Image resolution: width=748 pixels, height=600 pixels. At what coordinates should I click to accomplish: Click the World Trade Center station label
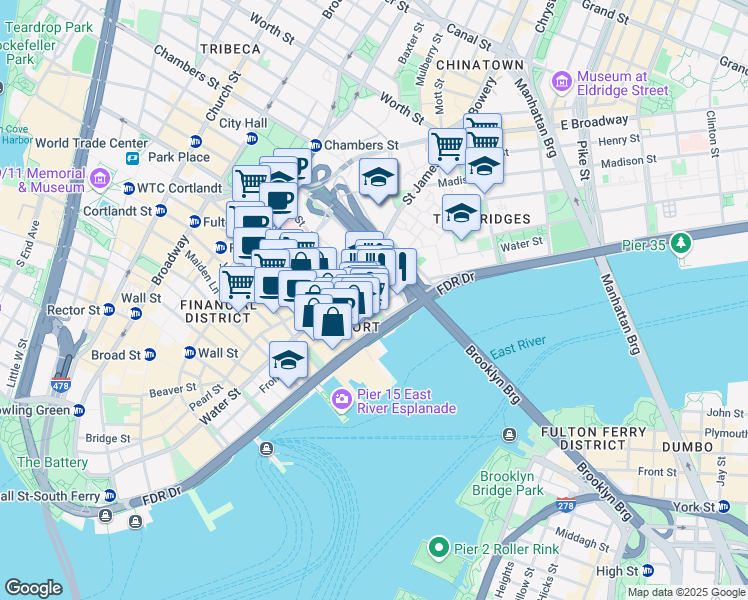click(x=92, y=143)
